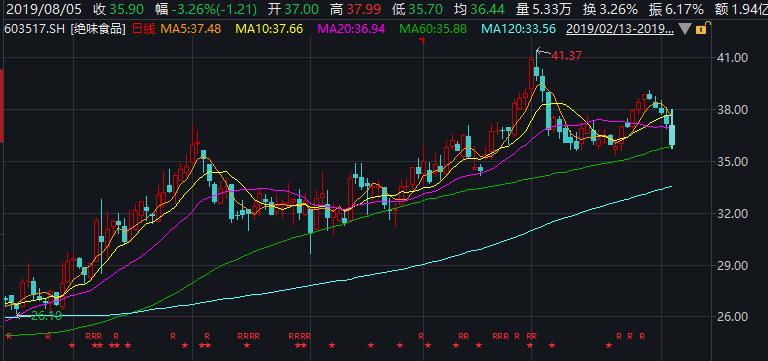Open the 2019/02/13-2019... date range link
768x361 pixels.
click(620, 29)
